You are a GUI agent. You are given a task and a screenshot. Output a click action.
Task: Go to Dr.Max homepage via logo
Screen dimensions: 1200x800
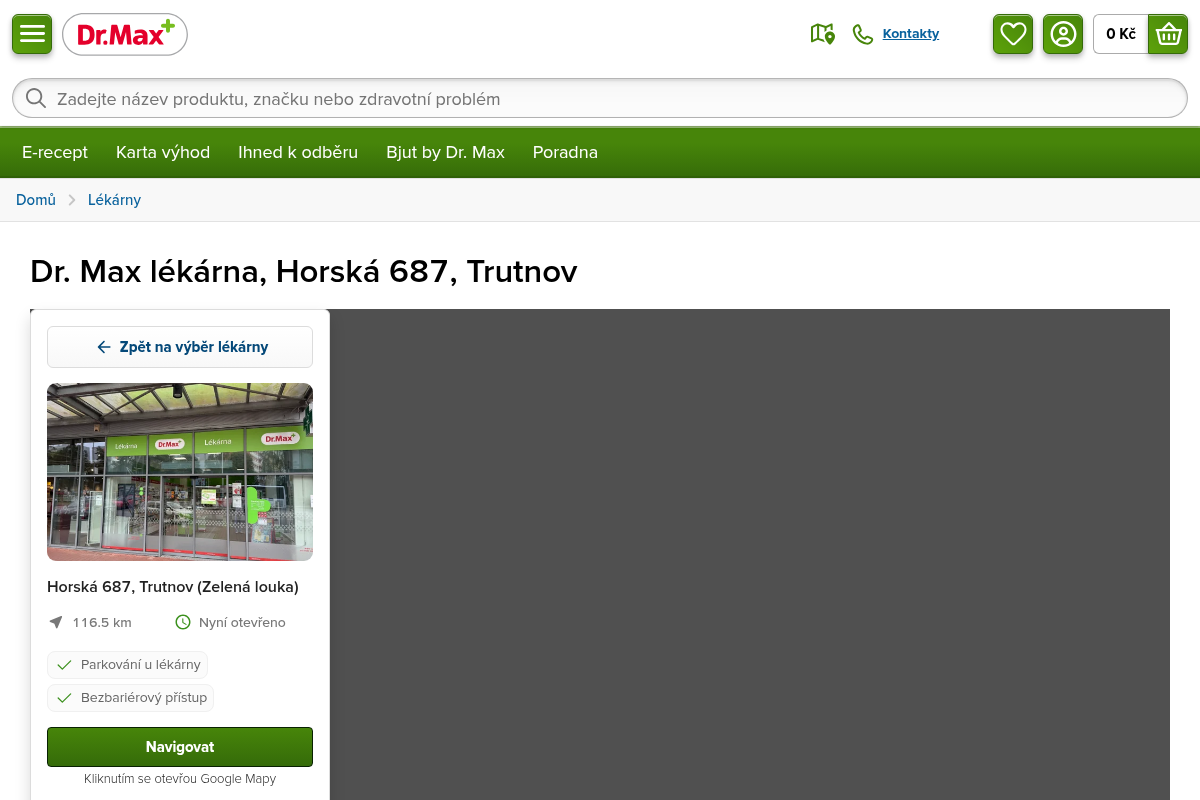coord(125,35)
